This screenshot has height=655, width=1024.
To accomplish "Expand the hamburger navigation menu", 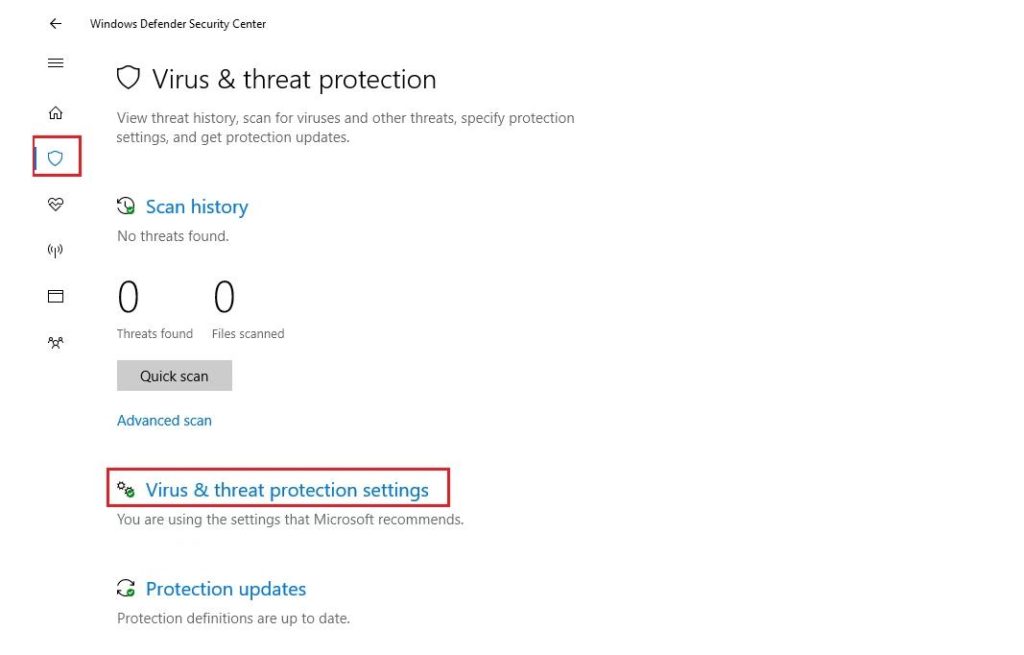I will pyautogui.click(x=56, y=63).
